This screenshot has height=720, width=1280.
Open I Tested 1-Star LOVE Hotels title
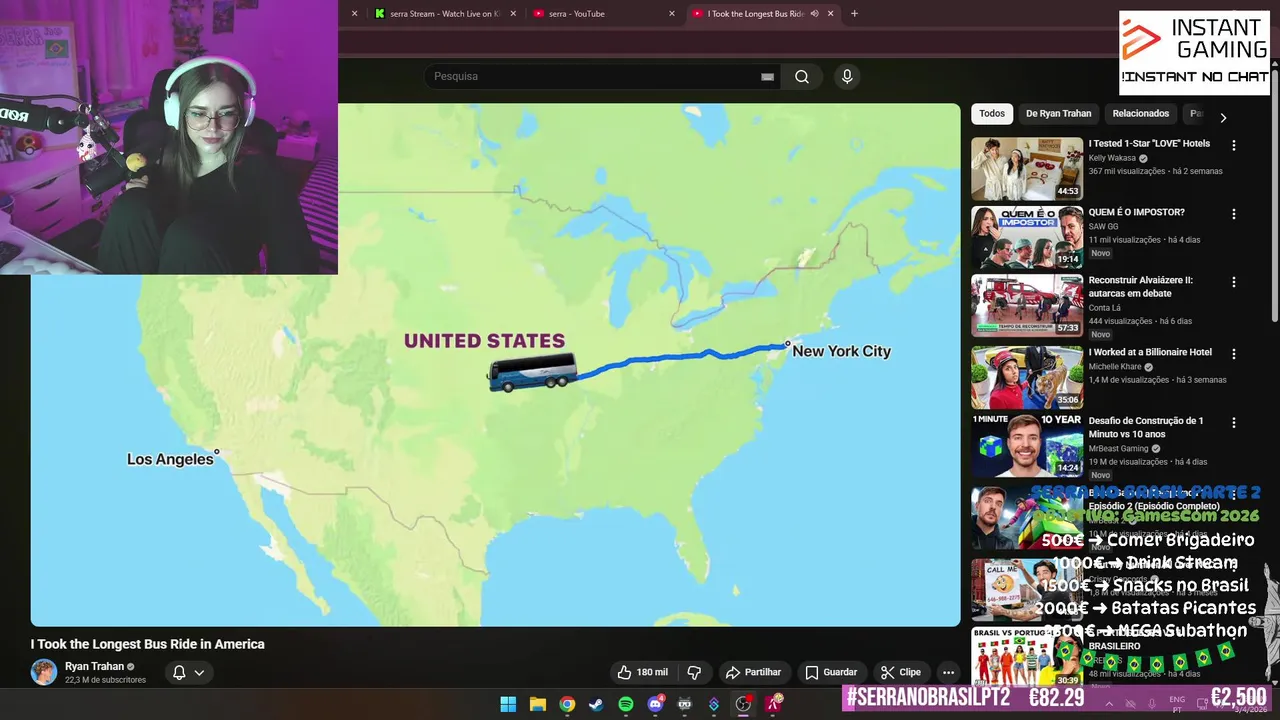[1149, 144]
